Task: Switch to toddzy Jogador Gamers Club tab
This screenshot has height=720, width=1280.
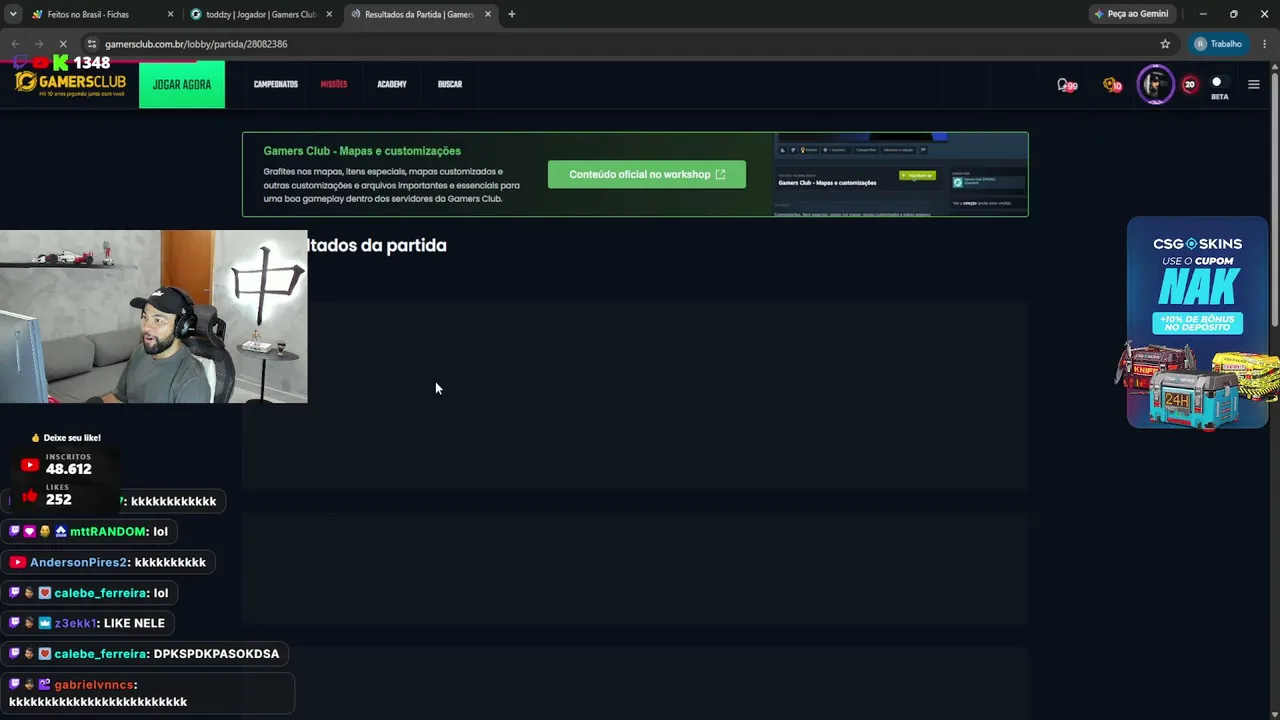Action: pyautogui.click(x=261, y=14)
